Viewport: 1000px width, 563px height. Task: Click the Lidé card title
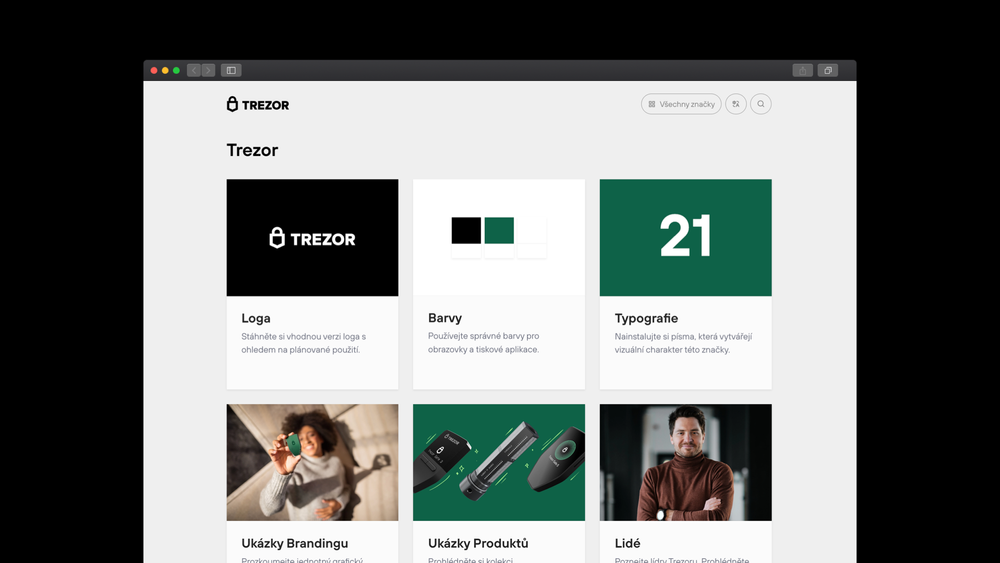tap(628, 543)
